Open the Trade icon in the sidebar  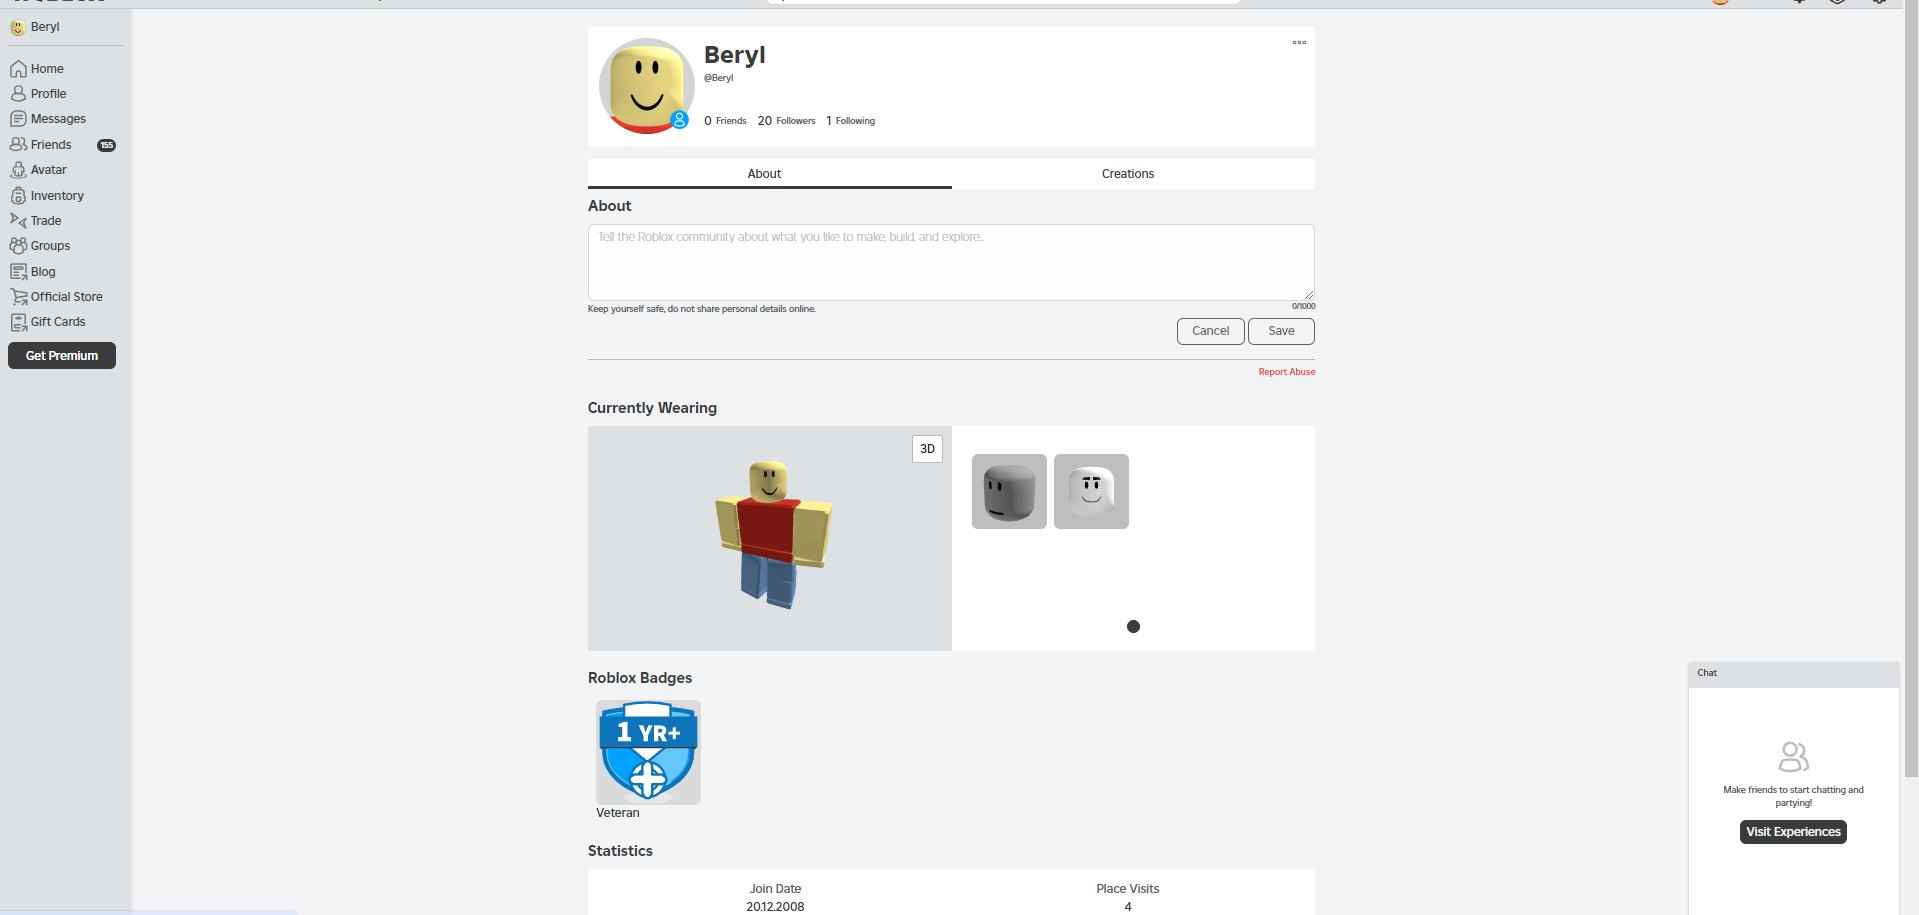[18, 220]
